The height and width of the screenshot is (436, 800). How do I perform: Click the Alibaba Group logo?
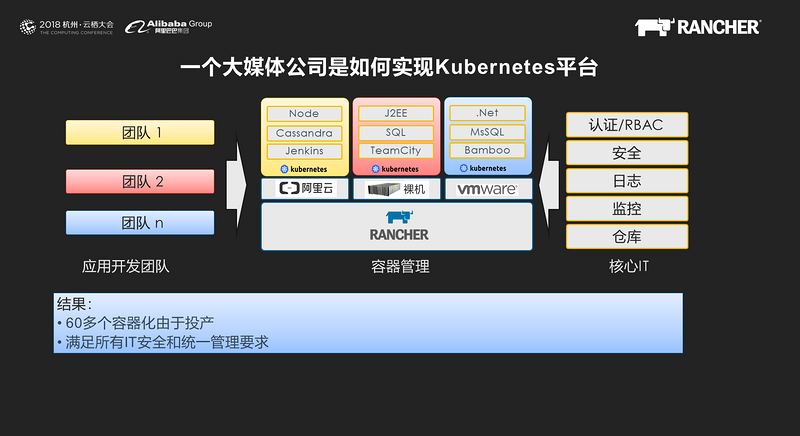(x=168, y=27)
